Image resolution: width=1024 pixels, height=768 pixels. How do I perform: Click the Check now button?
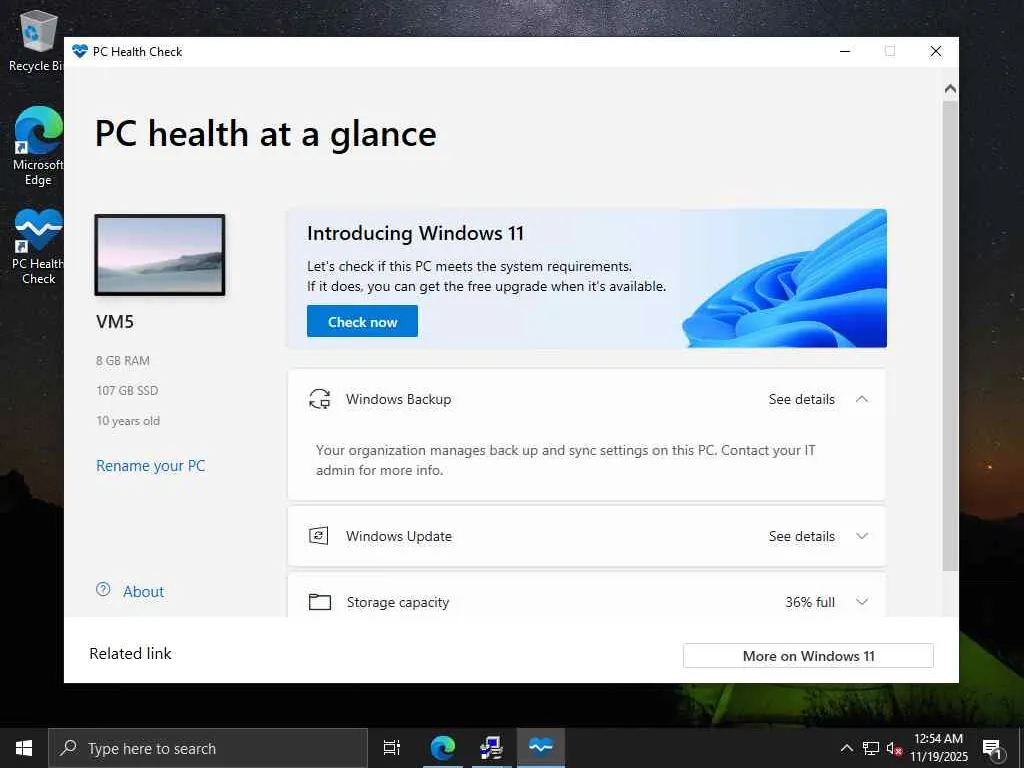[x=362, y=321]
